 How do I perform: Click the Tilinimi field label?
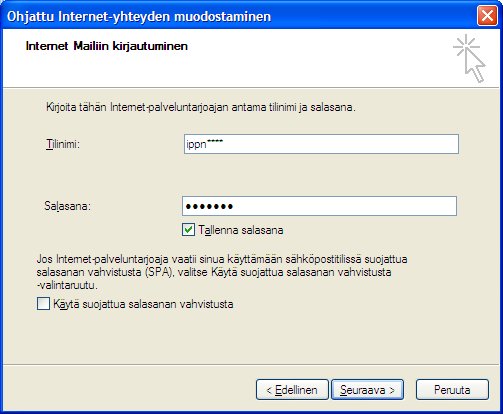63,144
